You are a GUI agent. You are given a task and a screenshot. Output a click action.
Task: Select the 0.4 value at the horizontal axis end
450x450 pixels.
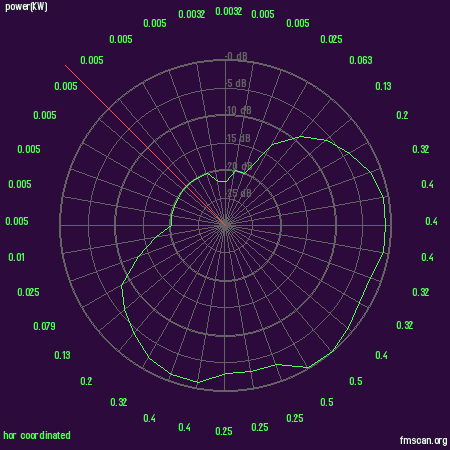coord(431,221)
